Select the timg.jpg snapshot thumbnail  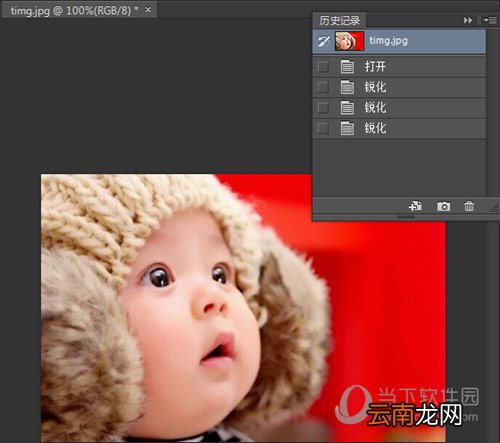349,41
